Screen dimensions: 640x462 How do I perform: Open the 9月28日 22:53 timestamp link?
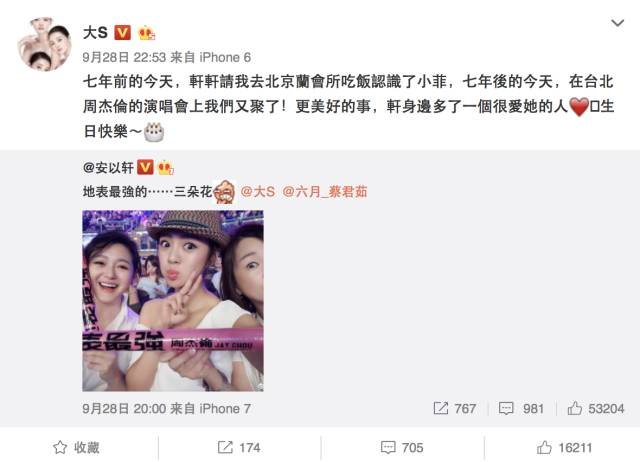124,58
